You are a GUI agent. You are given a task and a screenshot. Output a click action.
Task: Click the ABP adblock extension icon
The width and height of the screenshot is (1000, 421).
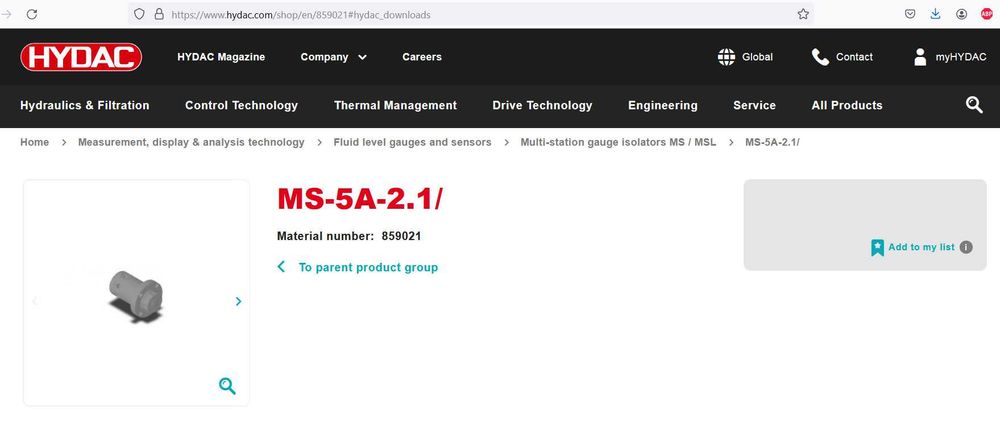click(987, 14)
